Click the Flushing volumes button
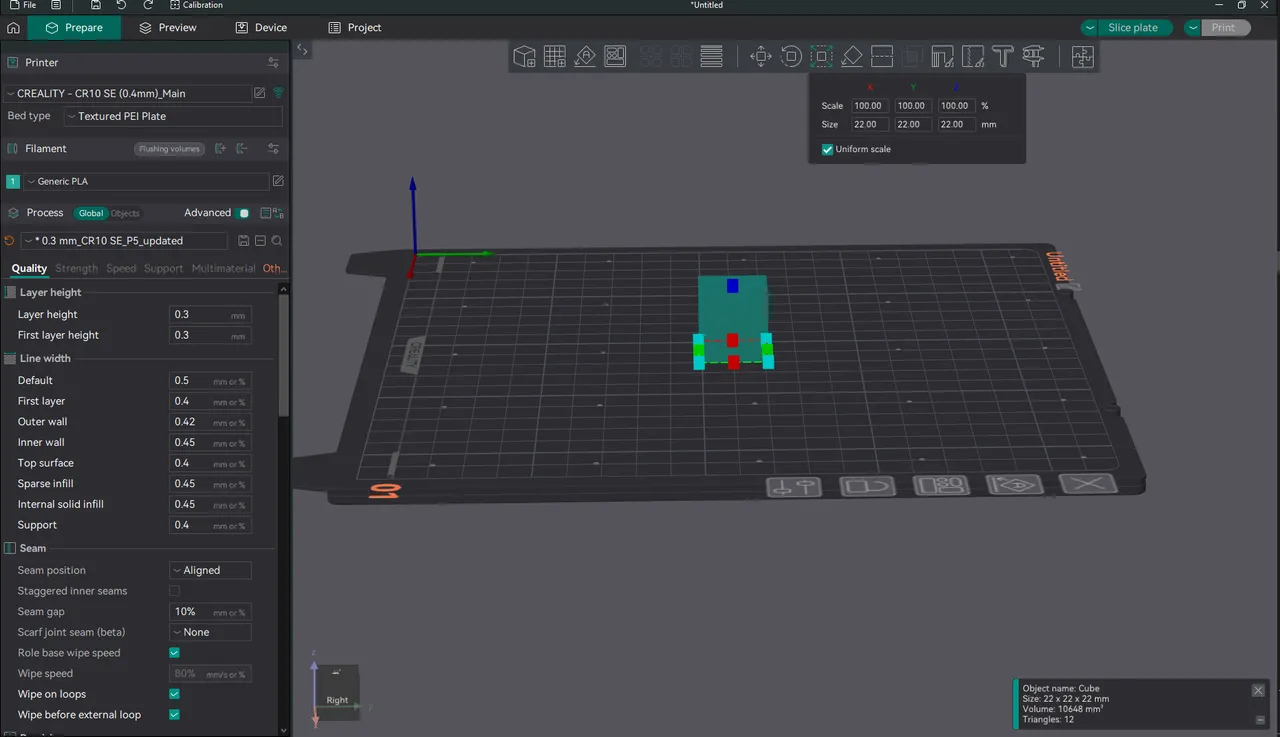This screenshot has width=1280, height=737. pyautogui.click(x=168, y=148)
